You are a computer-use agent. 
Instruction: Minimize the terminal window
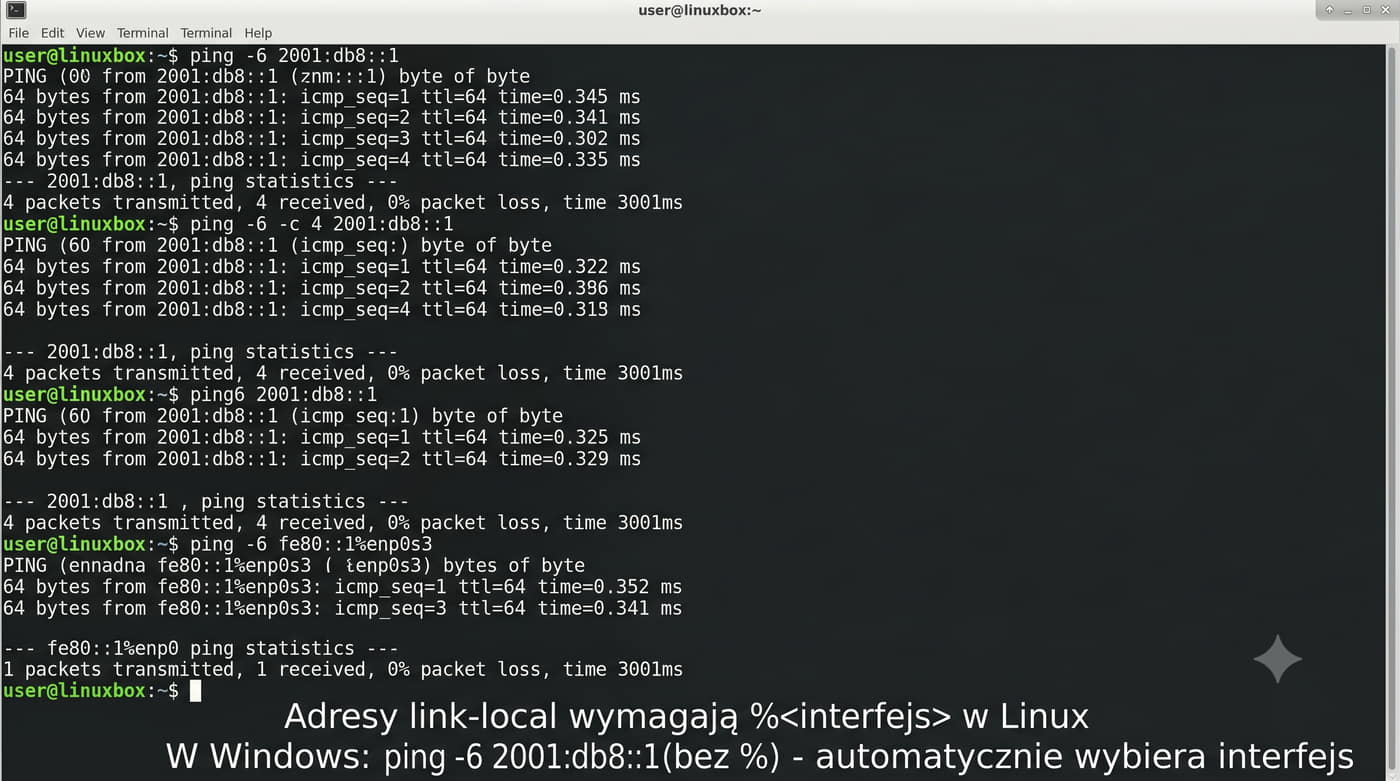[1348, 10]
